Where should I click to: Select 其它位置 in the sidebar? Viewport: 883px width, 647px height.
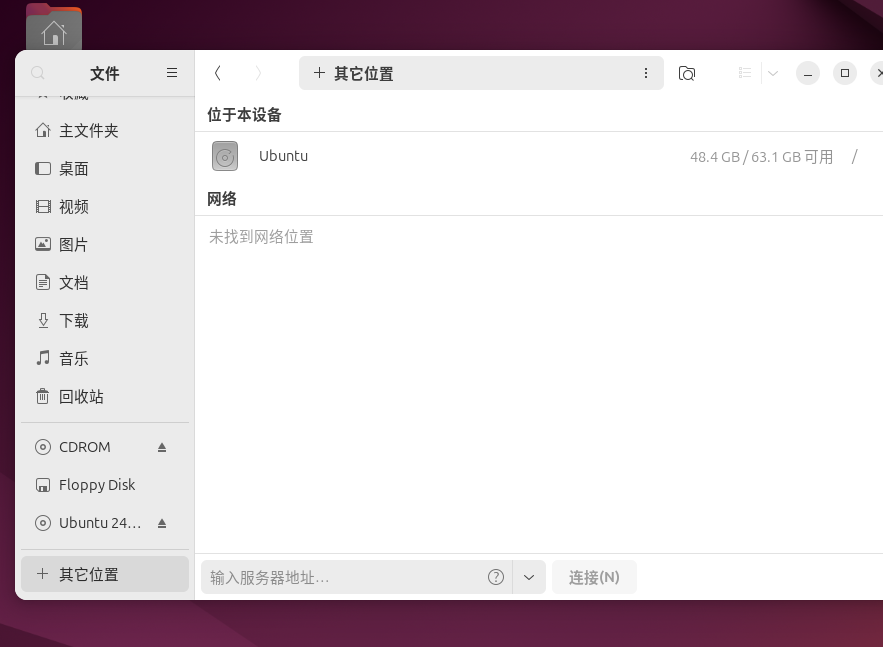[105, 574]
